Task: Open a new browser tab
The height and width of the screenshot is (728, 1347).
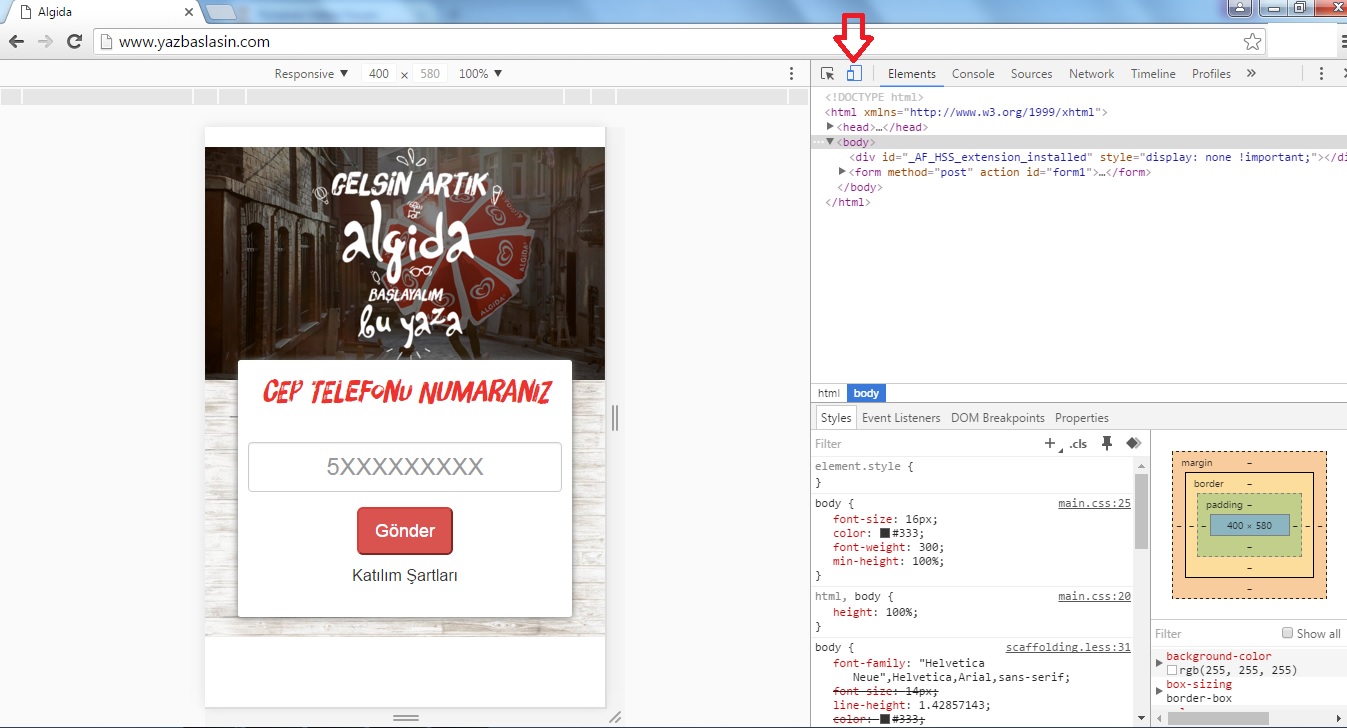Action: [x=220, y=12]
